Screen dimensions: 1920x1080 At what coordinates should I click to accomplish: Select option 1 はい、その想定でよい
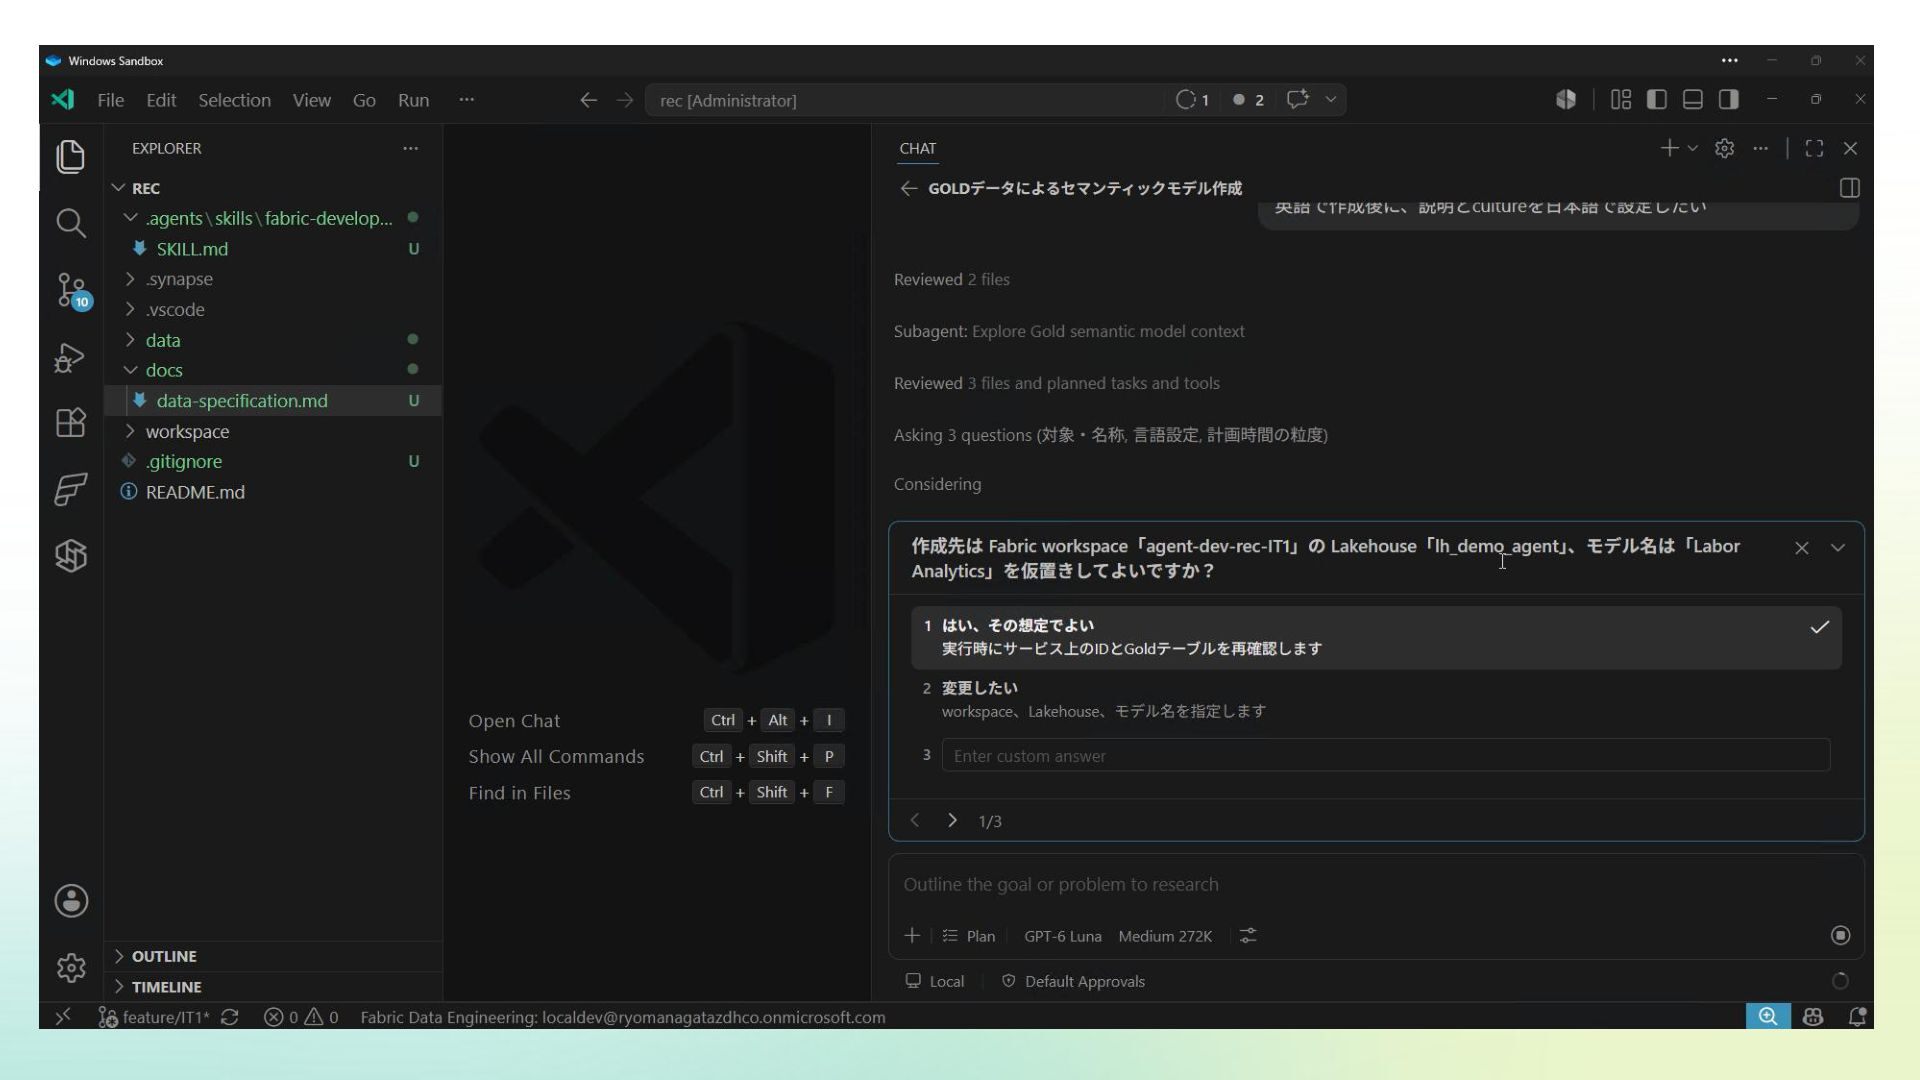click(x=1376, y=637)
